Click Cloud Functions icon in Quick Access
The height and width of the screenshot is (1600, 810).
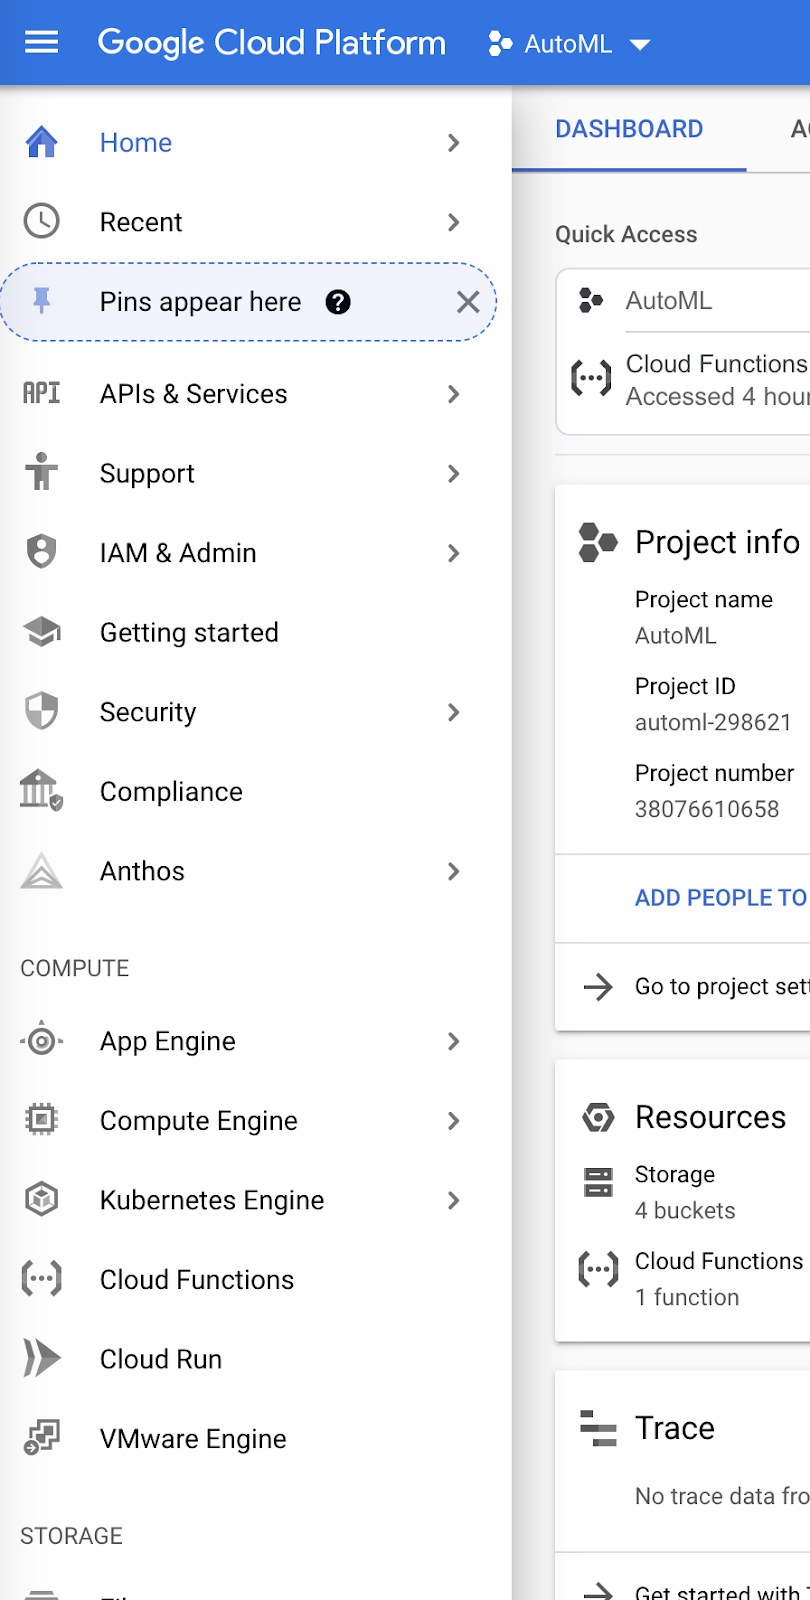(x=591, y=379)
